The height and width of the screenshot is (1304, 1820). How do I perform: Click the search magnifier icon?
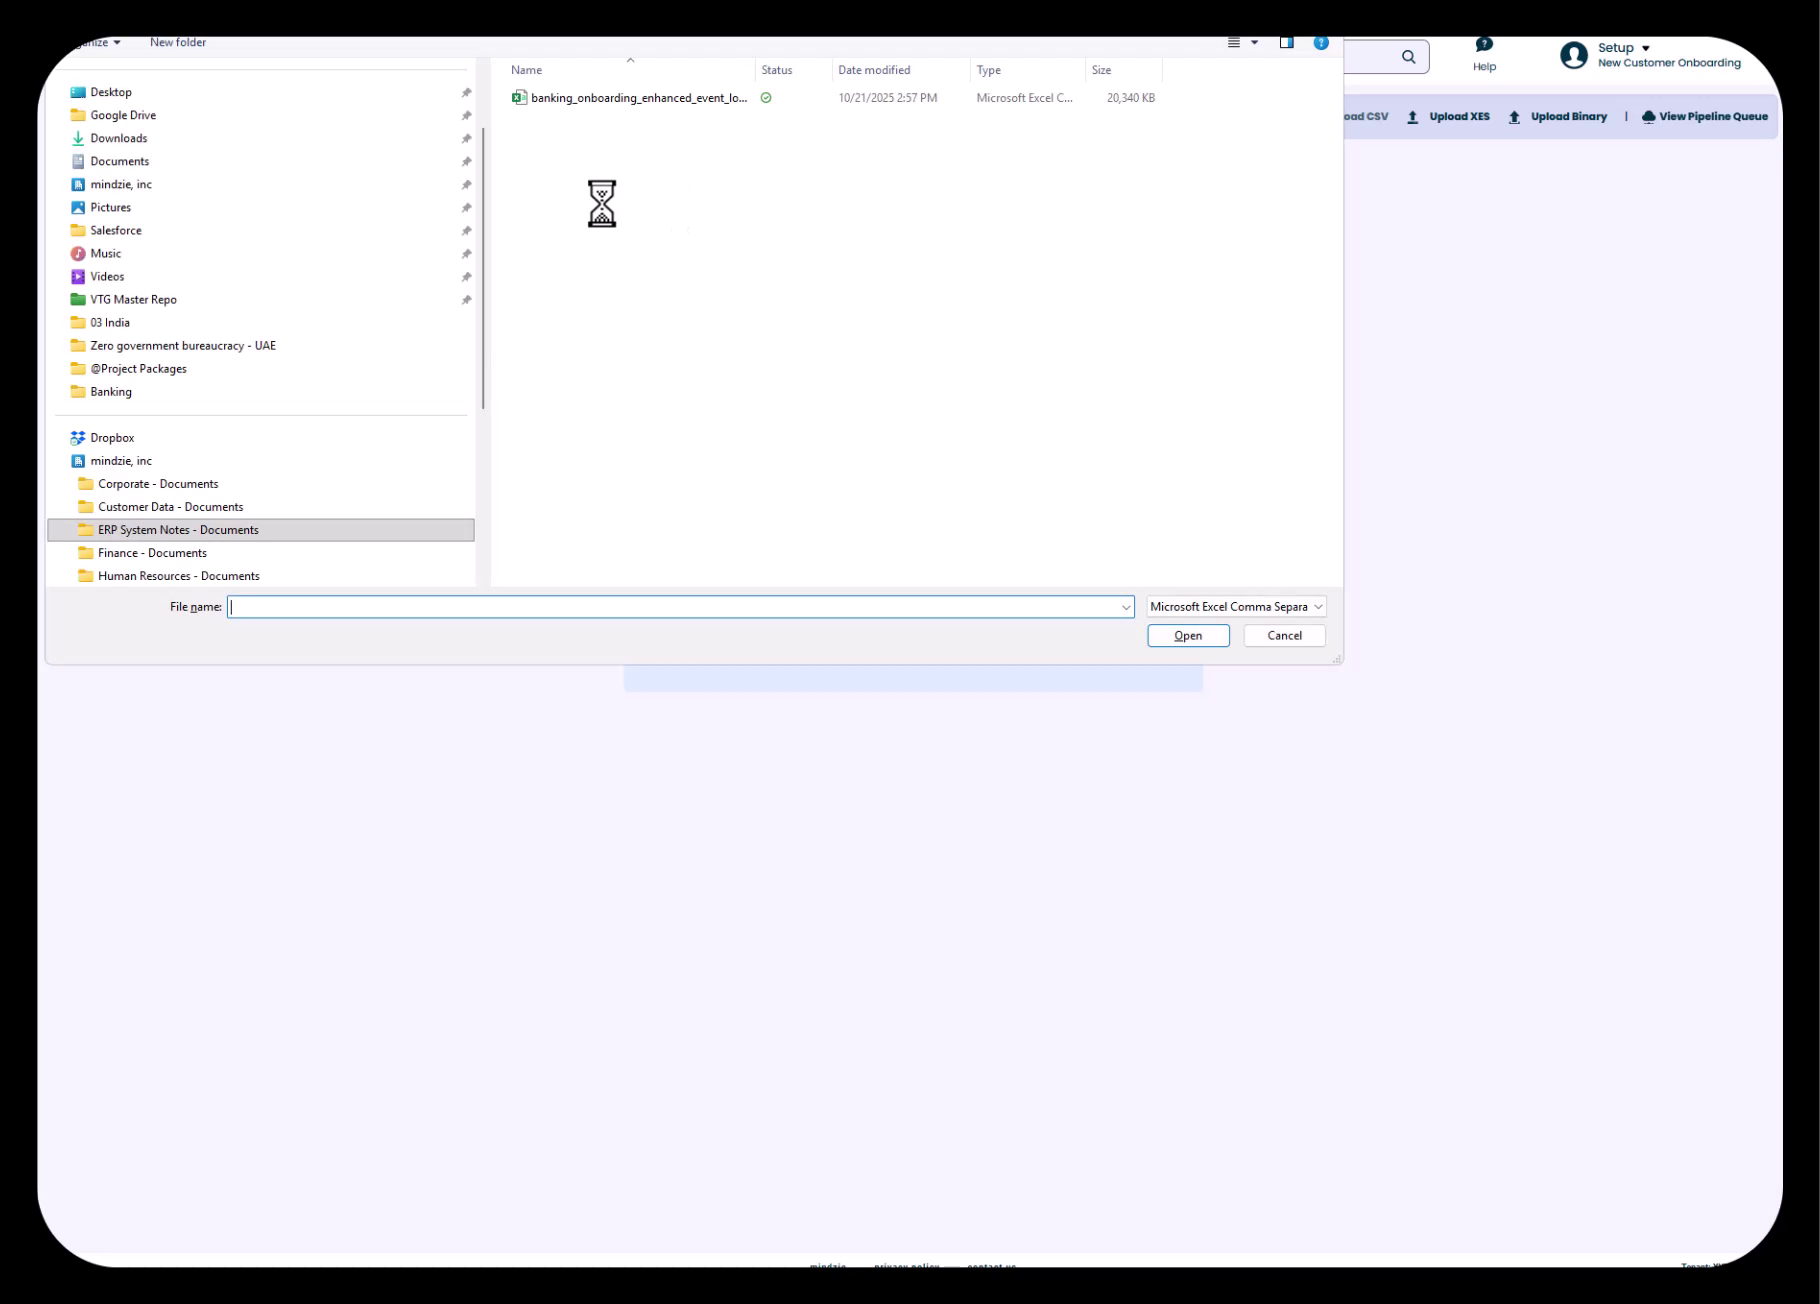(1408, 57)
